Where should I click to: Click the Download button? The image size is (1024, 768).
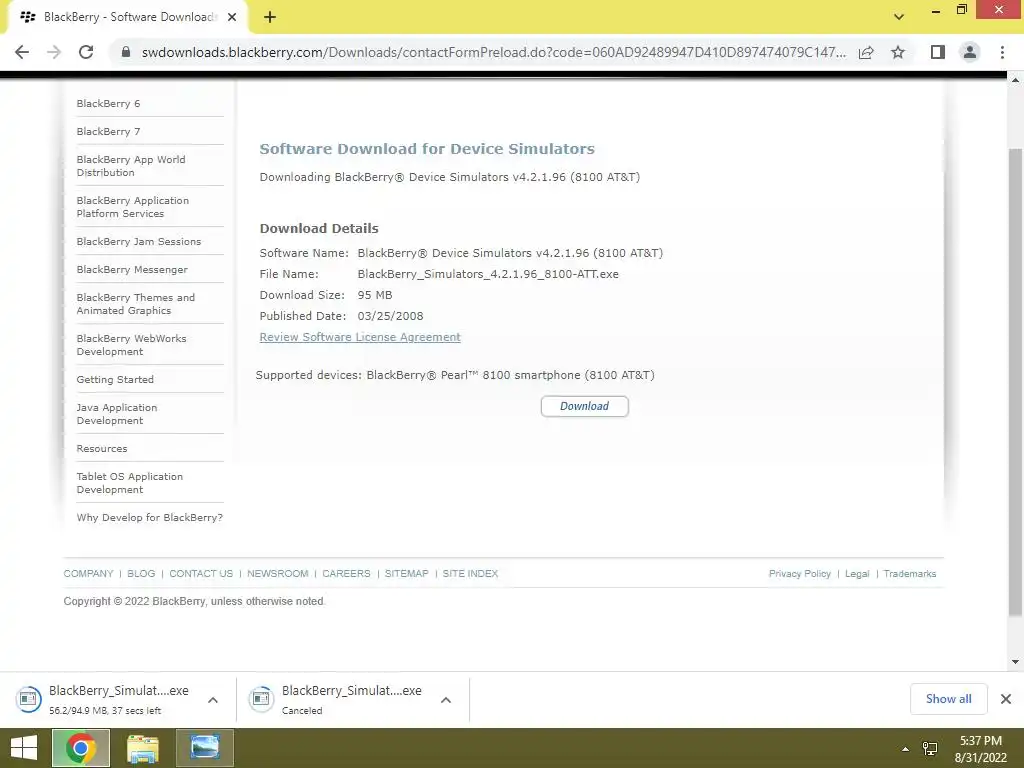coord(584,406)
